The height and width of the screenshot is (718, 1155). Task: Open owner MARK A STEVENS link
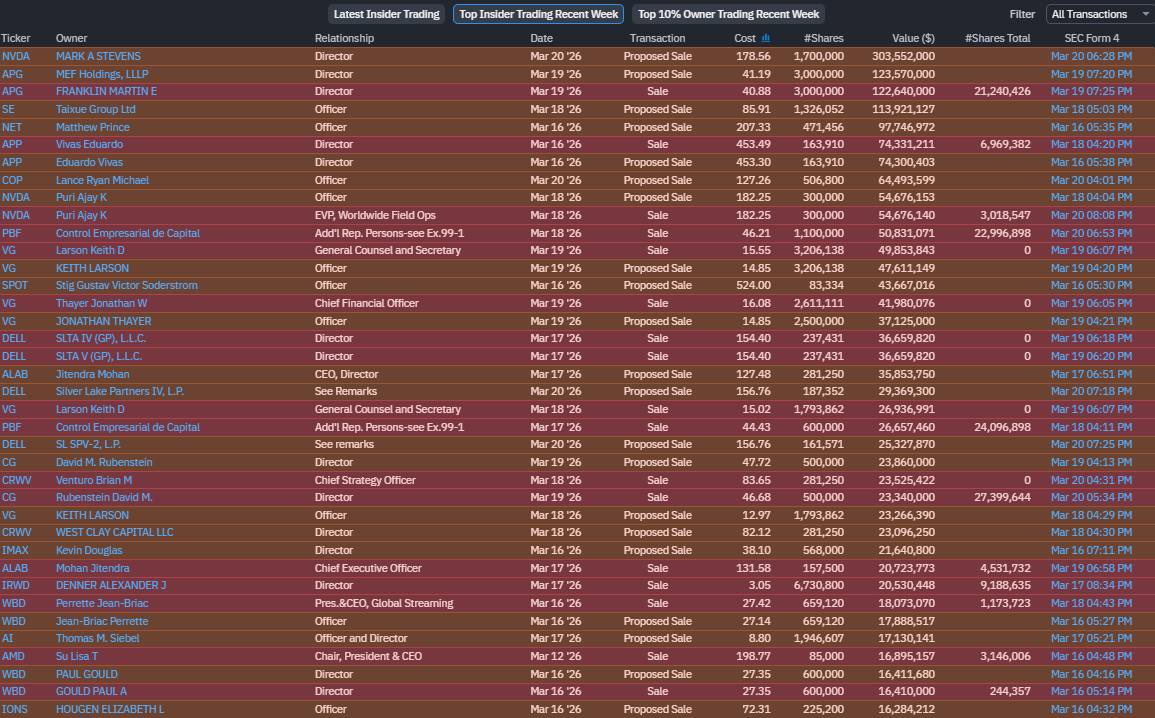(98, 56)
